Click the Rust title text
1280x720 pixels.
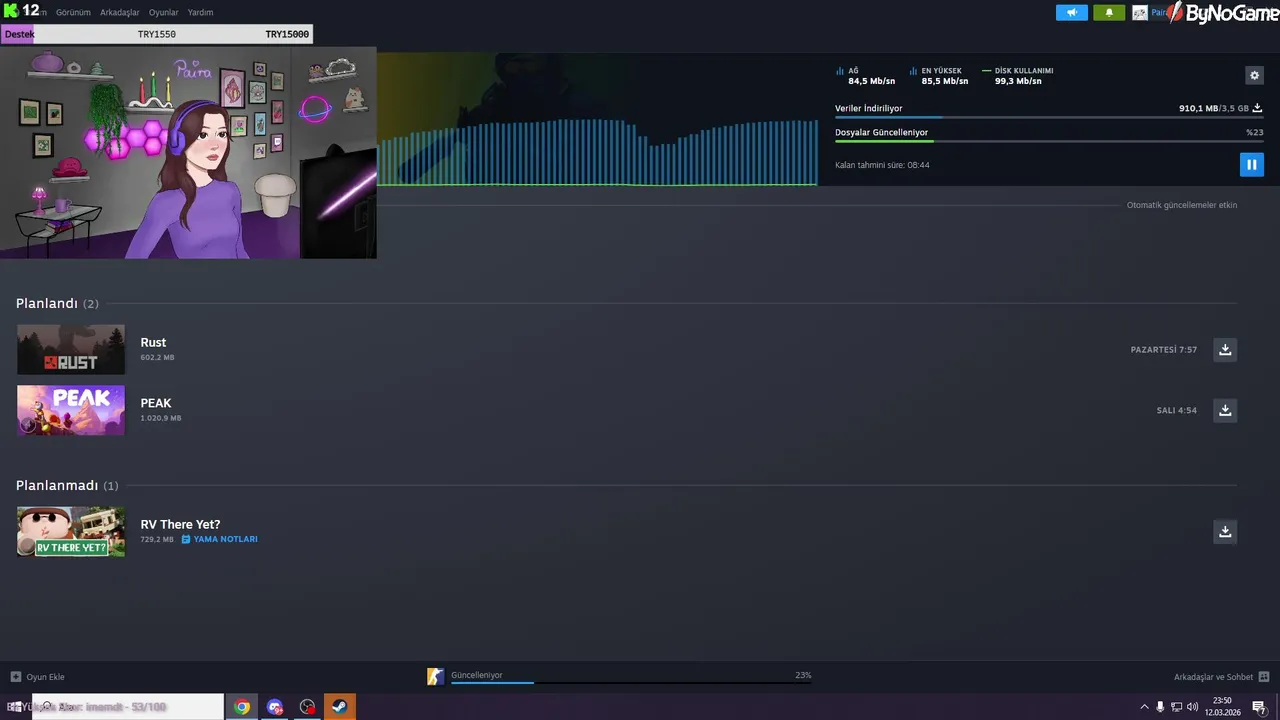tap(153, 342)
